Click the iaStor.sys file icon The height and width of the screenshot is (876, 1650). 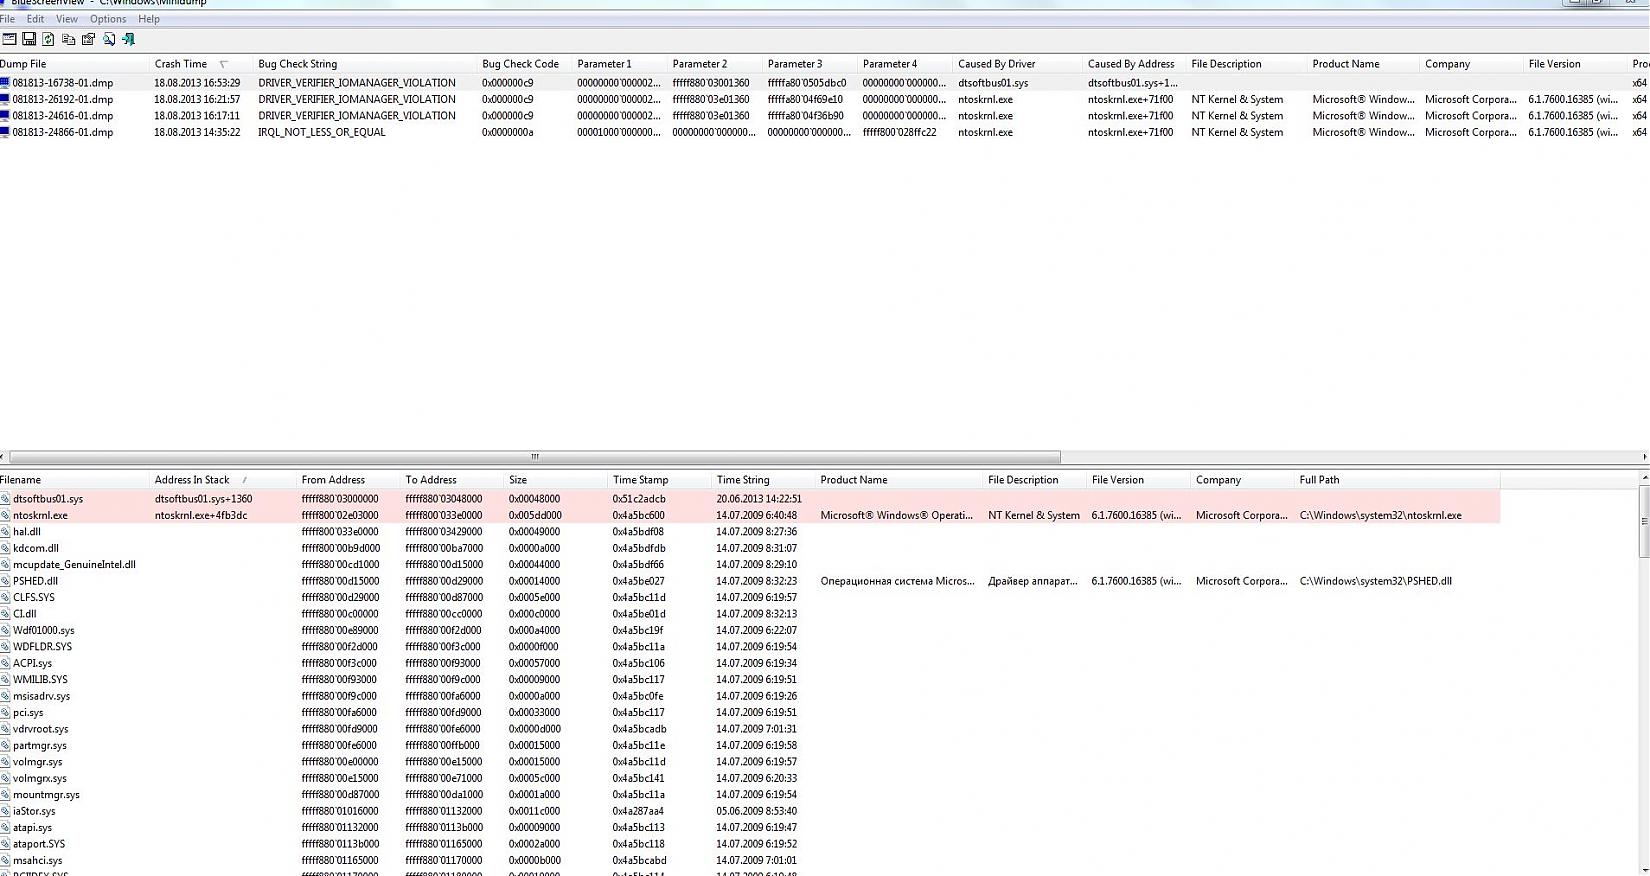tap(5, 811)
